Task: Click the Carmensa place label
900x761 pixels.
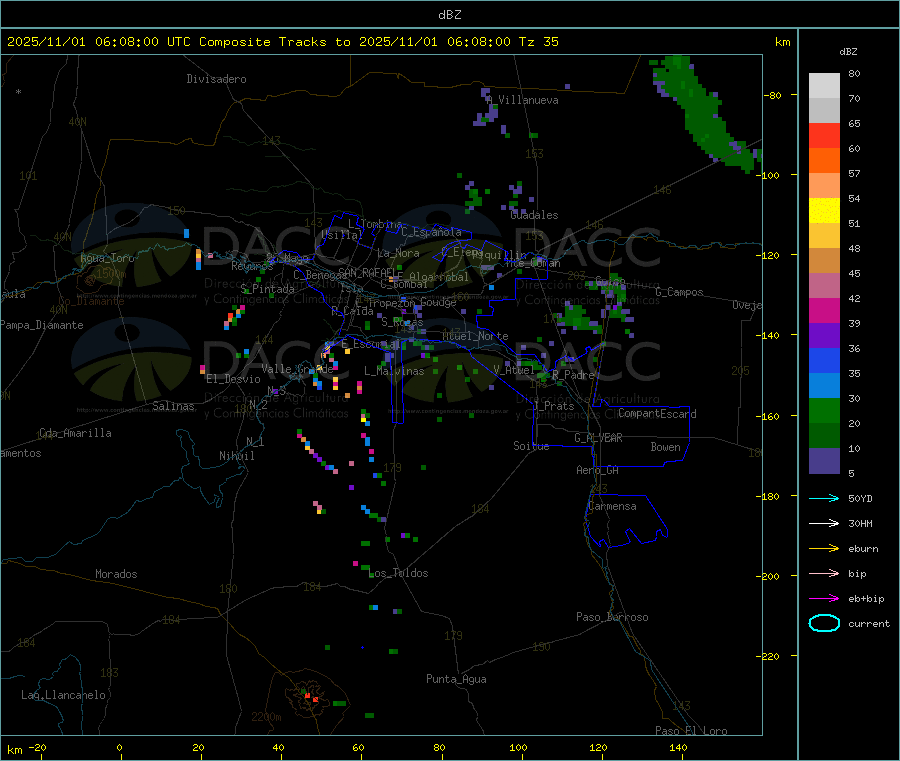Action: pos(612,506)
